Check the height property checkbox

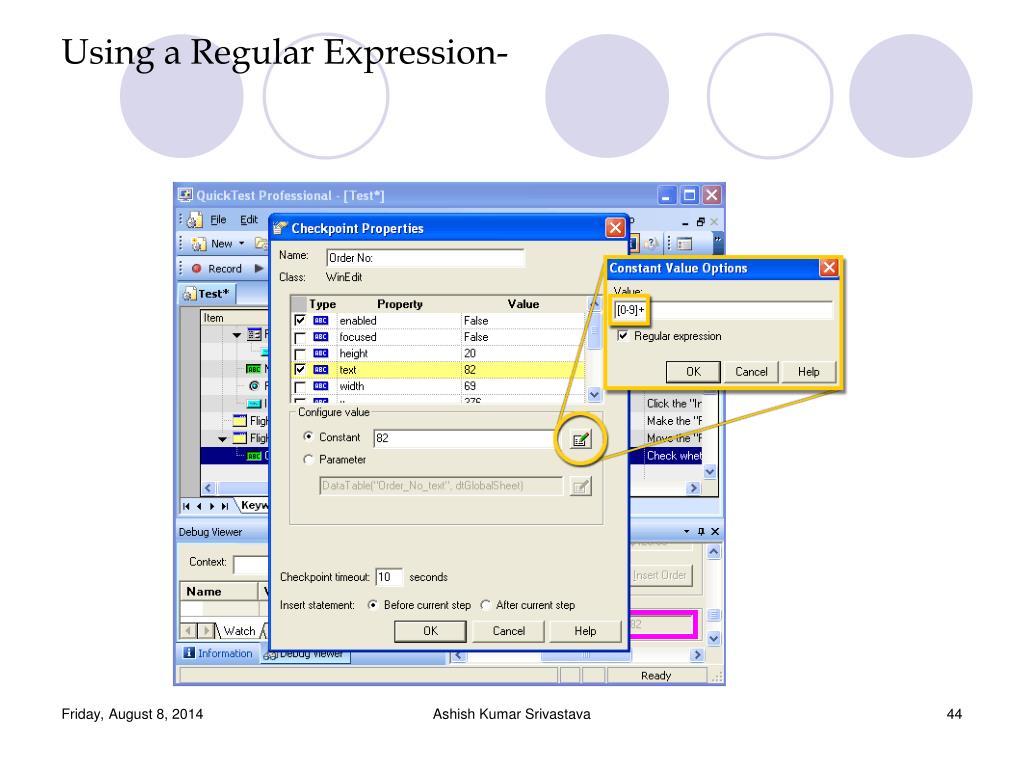point(300,354)
